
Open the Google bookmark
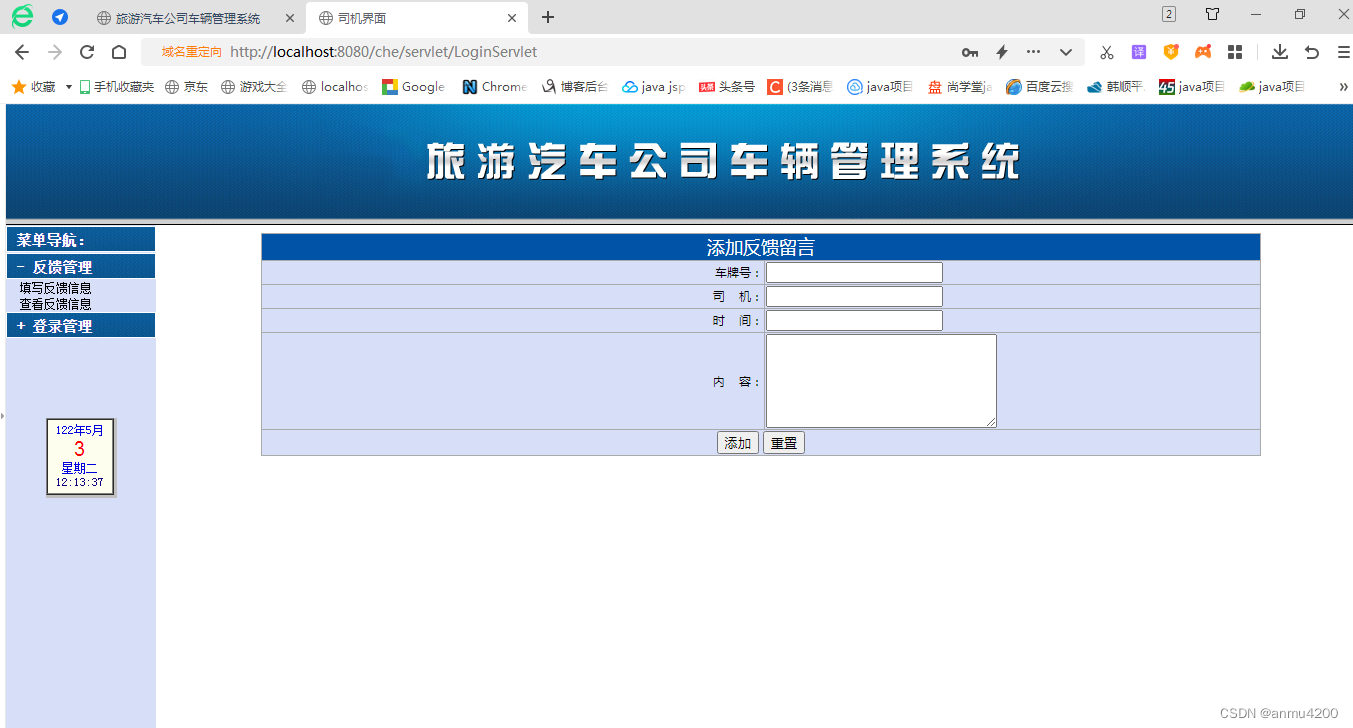413,87
